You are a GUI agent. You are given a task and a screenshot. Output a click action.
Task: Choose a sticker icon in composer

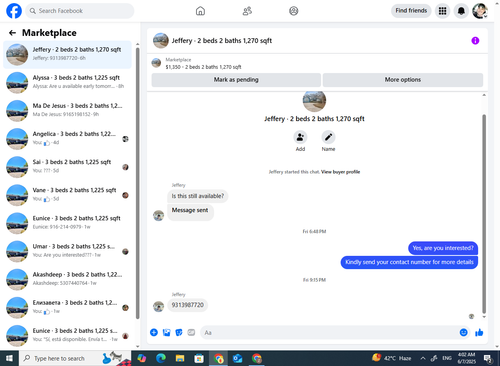(179, 332)
